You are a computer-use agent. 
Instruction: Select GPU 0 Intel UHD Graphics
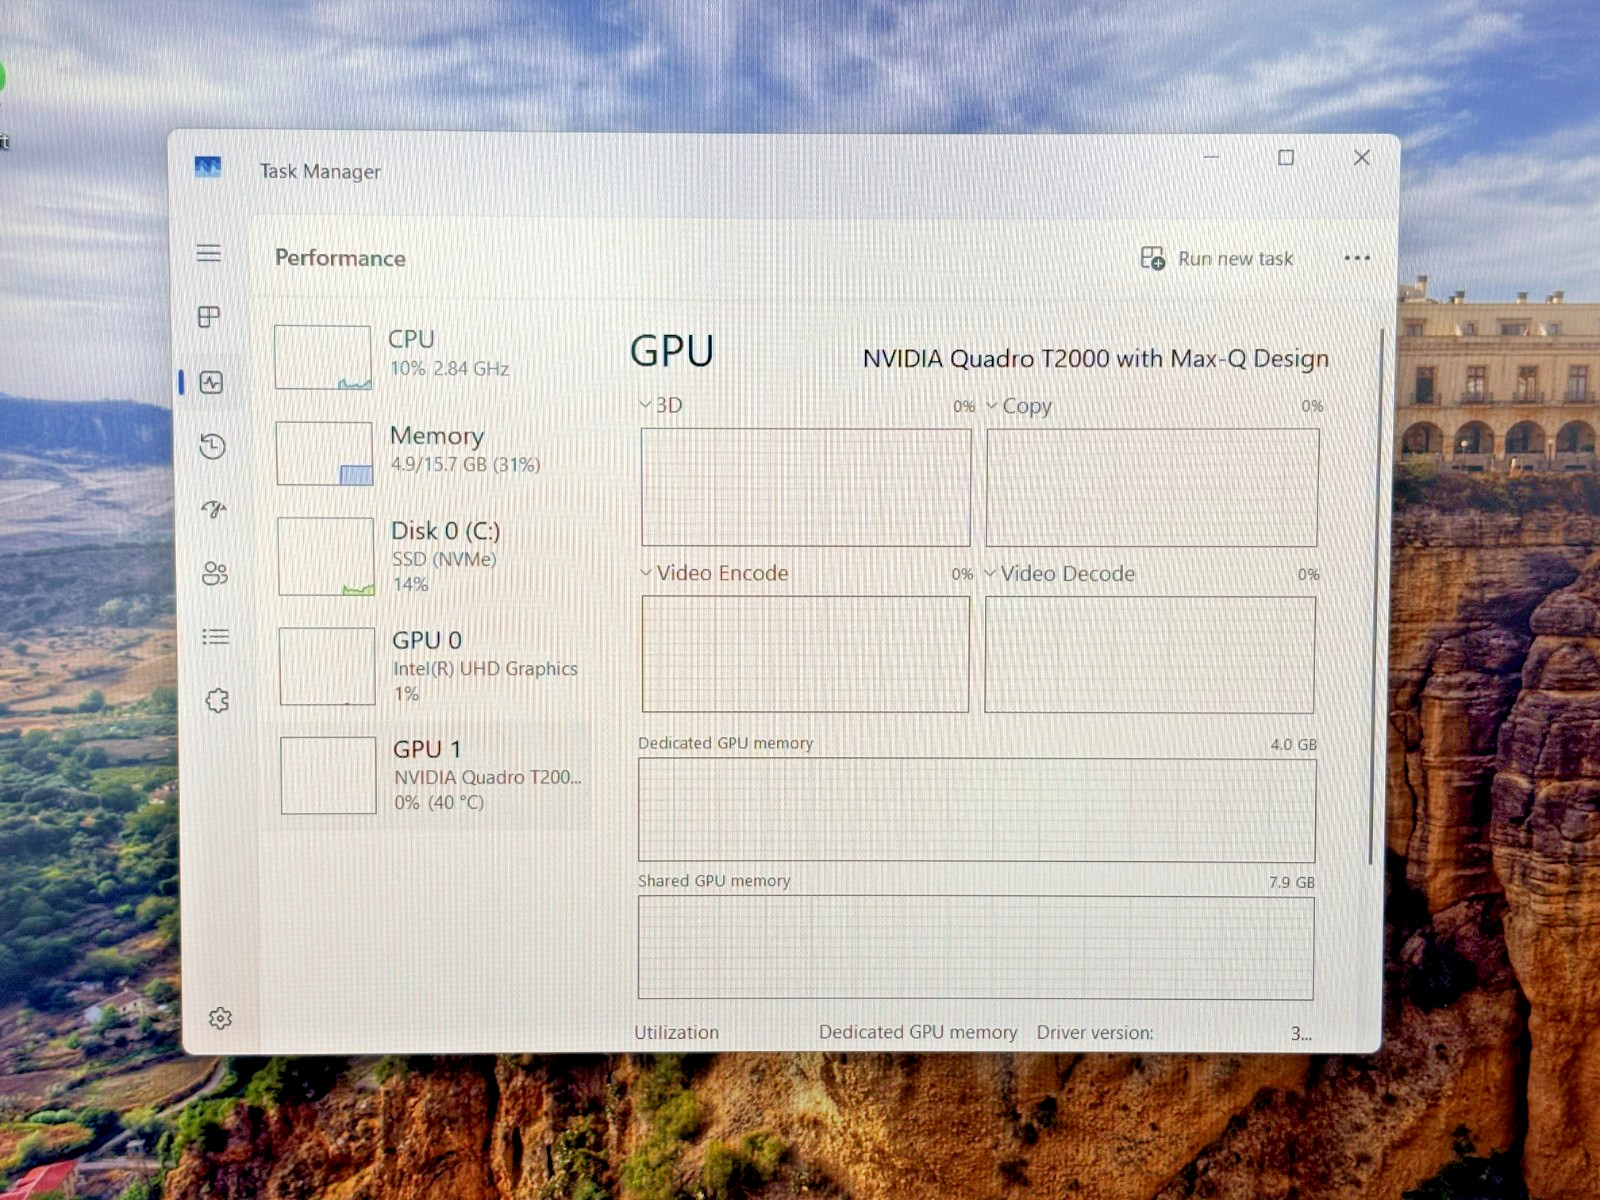point(431,666)
